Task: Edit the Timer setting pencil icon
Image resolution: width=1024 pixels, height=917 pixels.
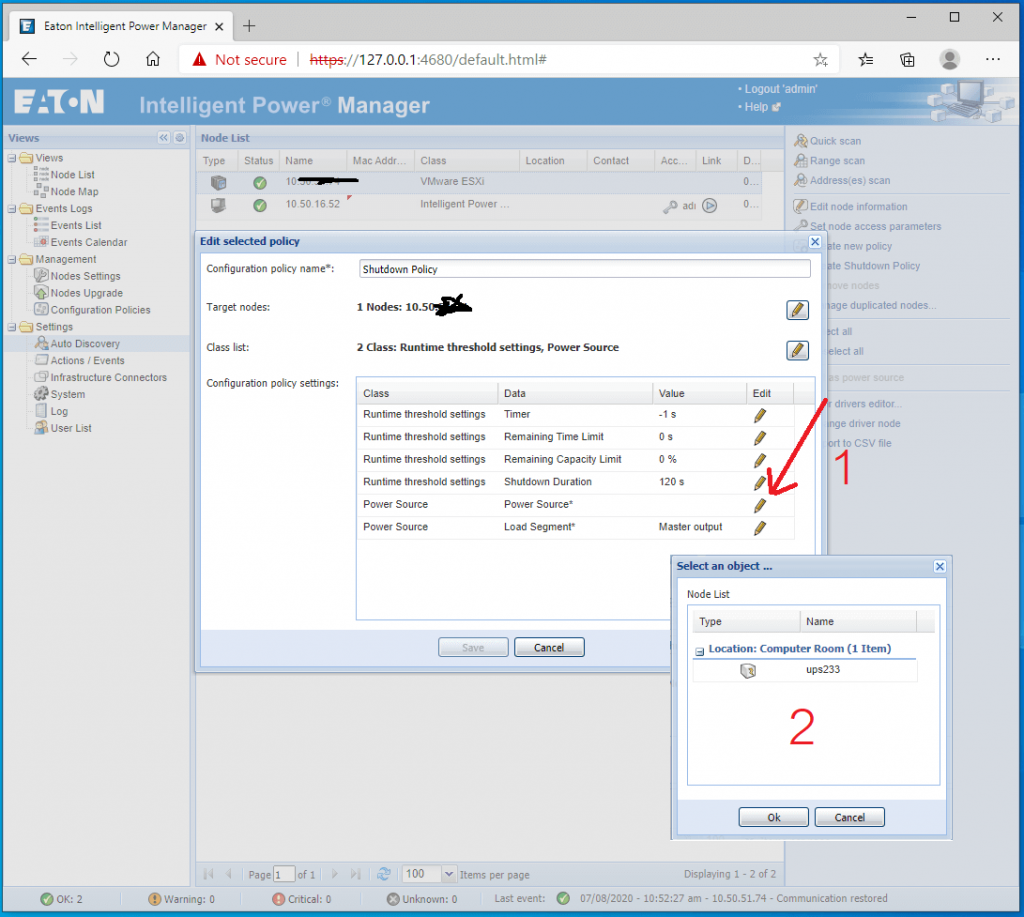Action: click(x=760, y=415)
